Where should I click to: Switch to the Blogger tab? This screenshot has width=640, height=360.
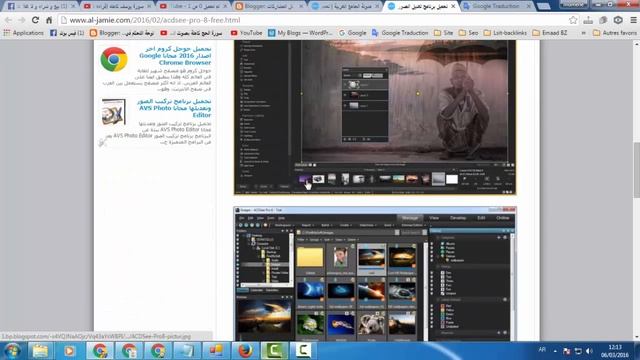[x=269, y=6]
